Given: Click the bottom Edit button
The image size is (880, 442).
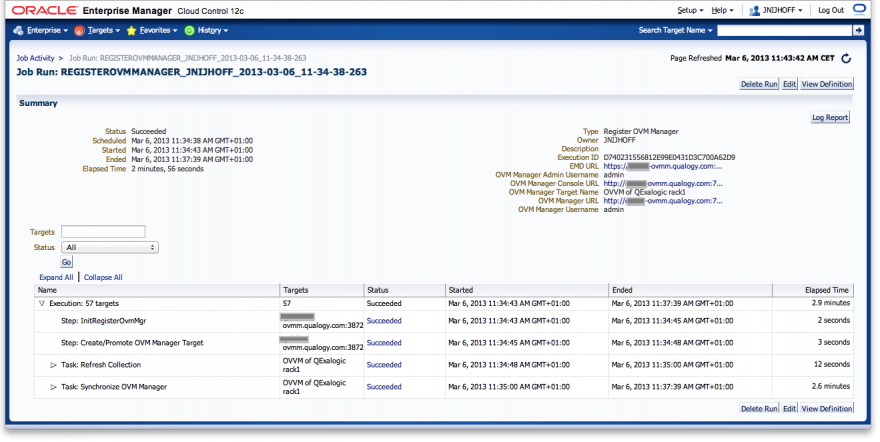Looking at the screenshot, I should point(789,408).
